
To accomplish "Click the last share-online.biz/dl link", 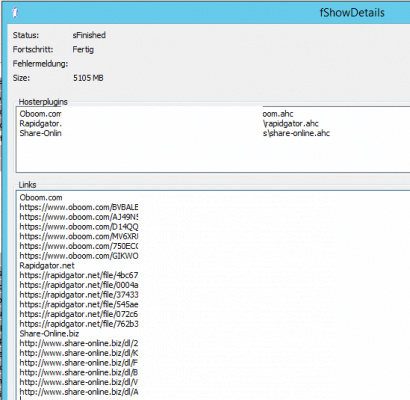I will coord(79,392).
